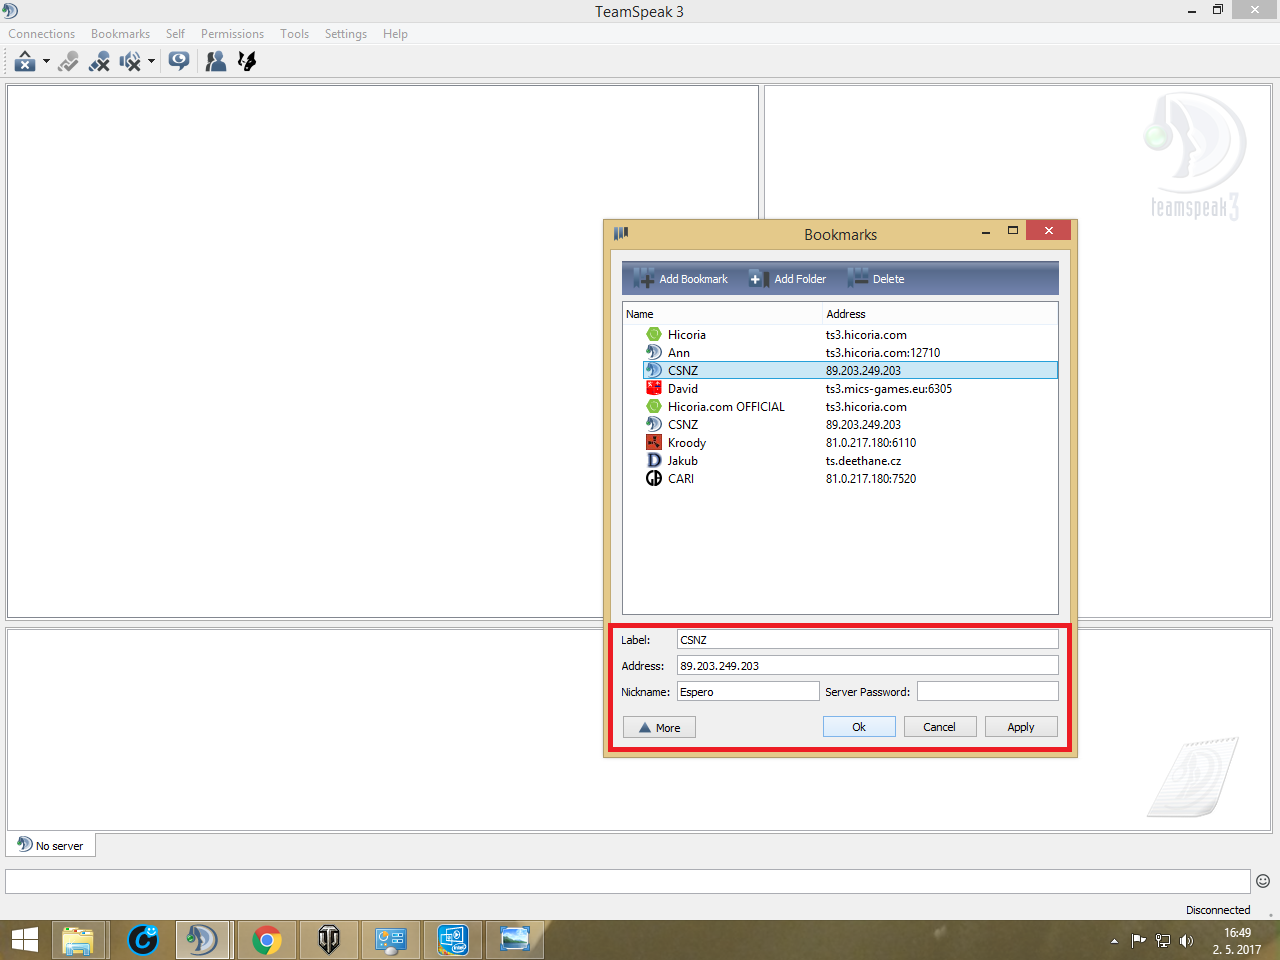The width and height of the screenshot is (1280, 960).
Task: Select the Kroody bookmark
Action: pyautogui.click(x=850, y=443)
